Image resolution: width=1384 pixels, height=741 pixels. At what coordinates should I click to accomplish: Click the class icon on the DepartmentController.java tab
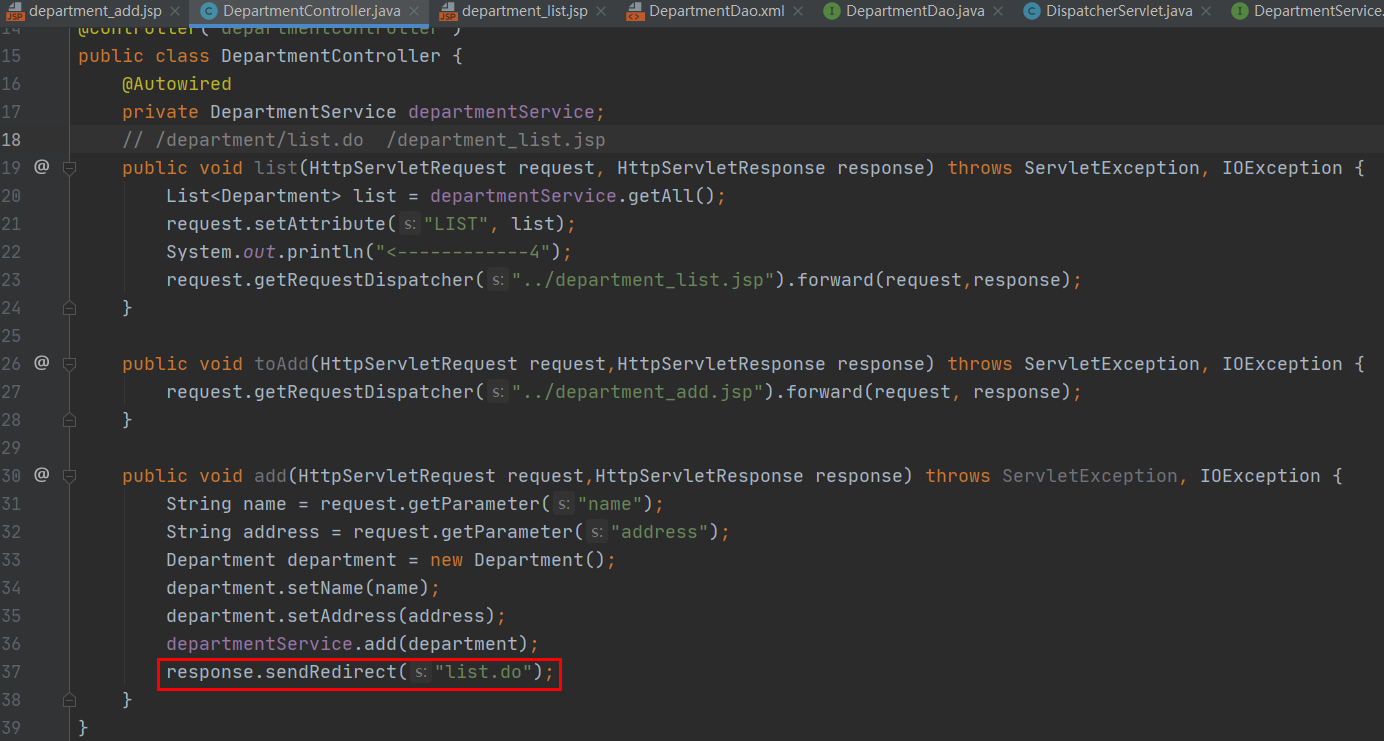pos(208,12)
